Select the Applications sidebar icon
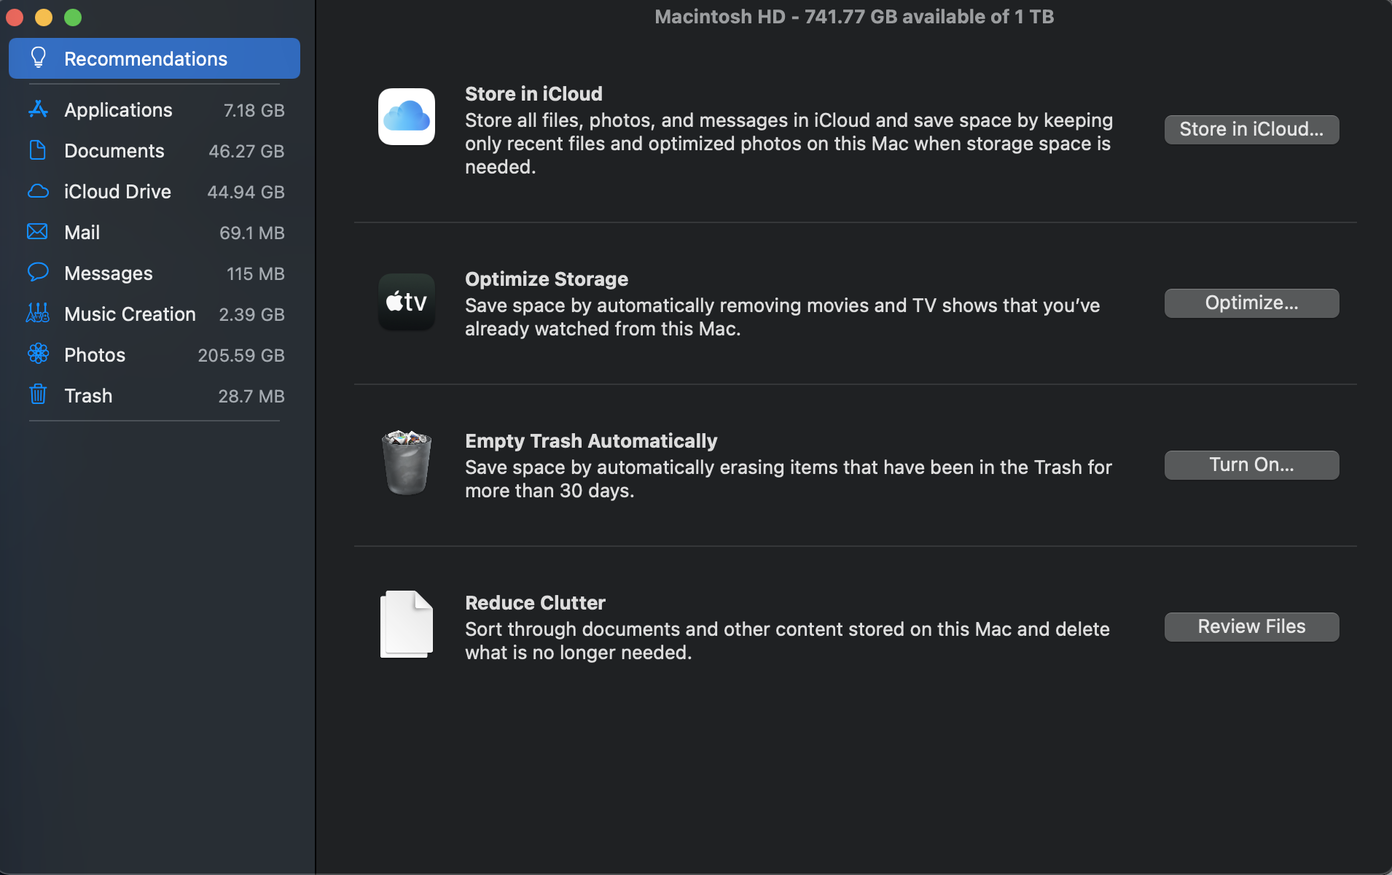The width and height of the screenshot is (1392, 875). (x=38, y=109)
